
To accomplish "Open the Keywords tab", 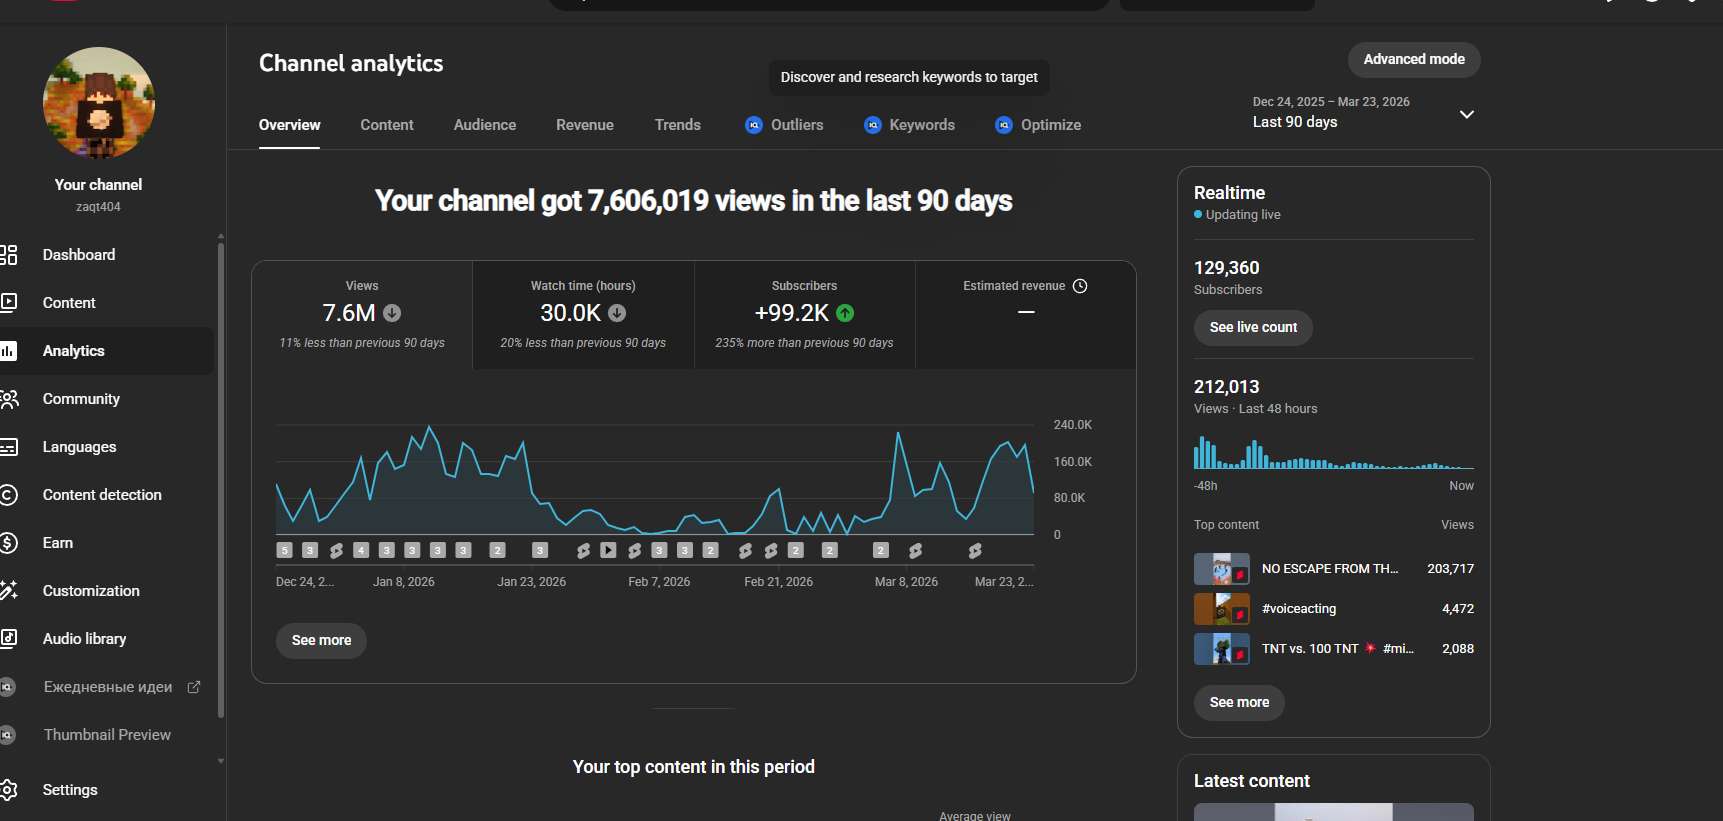I will (x=921, y=125).
